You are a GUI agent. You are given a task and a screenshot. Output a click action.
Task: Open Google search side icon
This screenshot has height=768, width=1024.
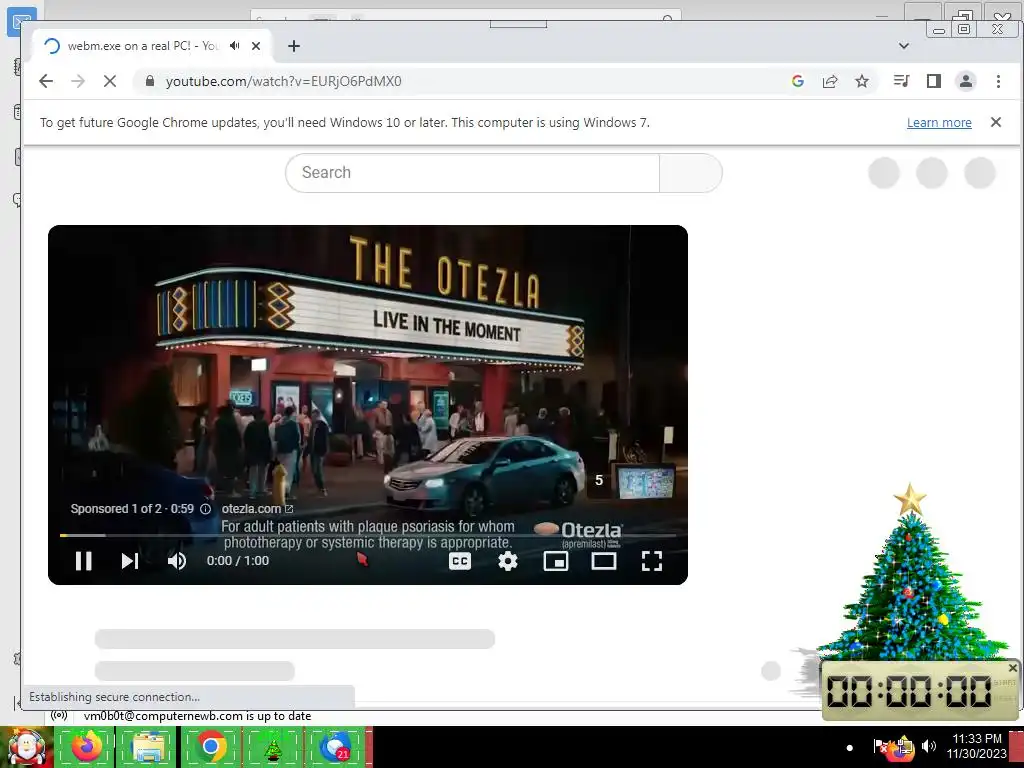pyautogui.click(x=797, y=81)
